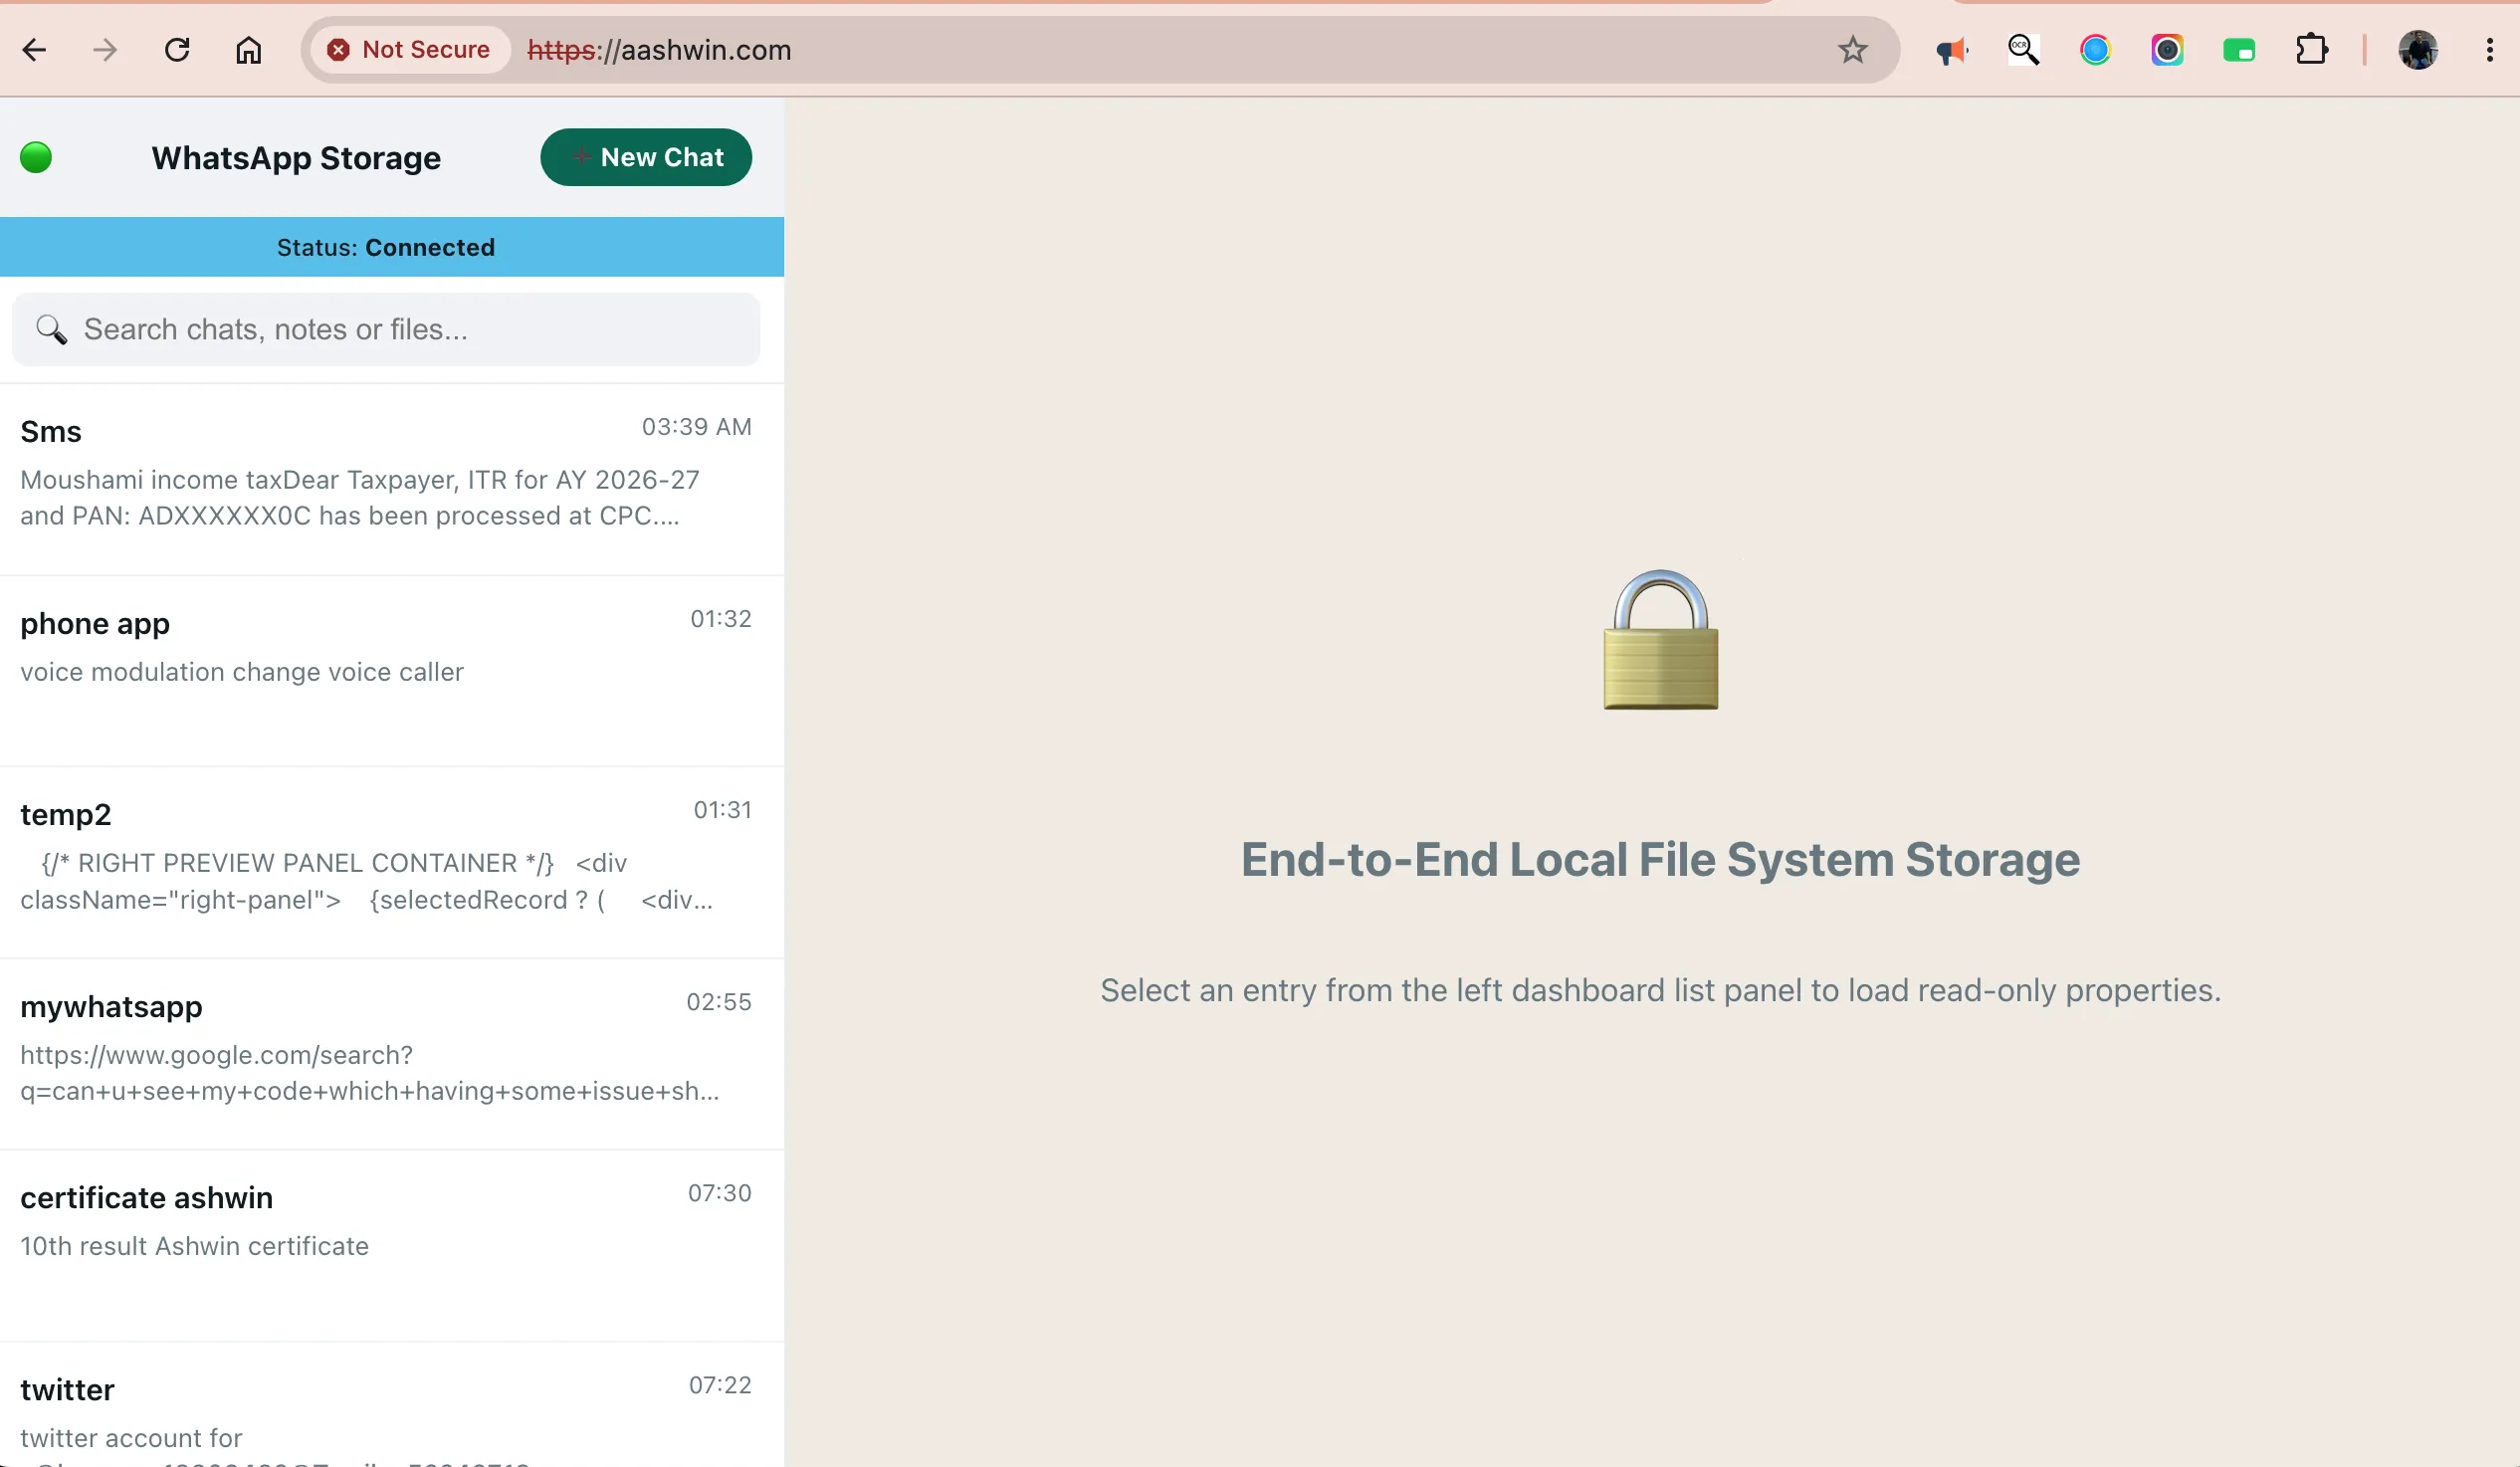This screenshot has height=1467, width=2520.
Task: Click the 07:30 timestamp
Action: point(719,1193)
